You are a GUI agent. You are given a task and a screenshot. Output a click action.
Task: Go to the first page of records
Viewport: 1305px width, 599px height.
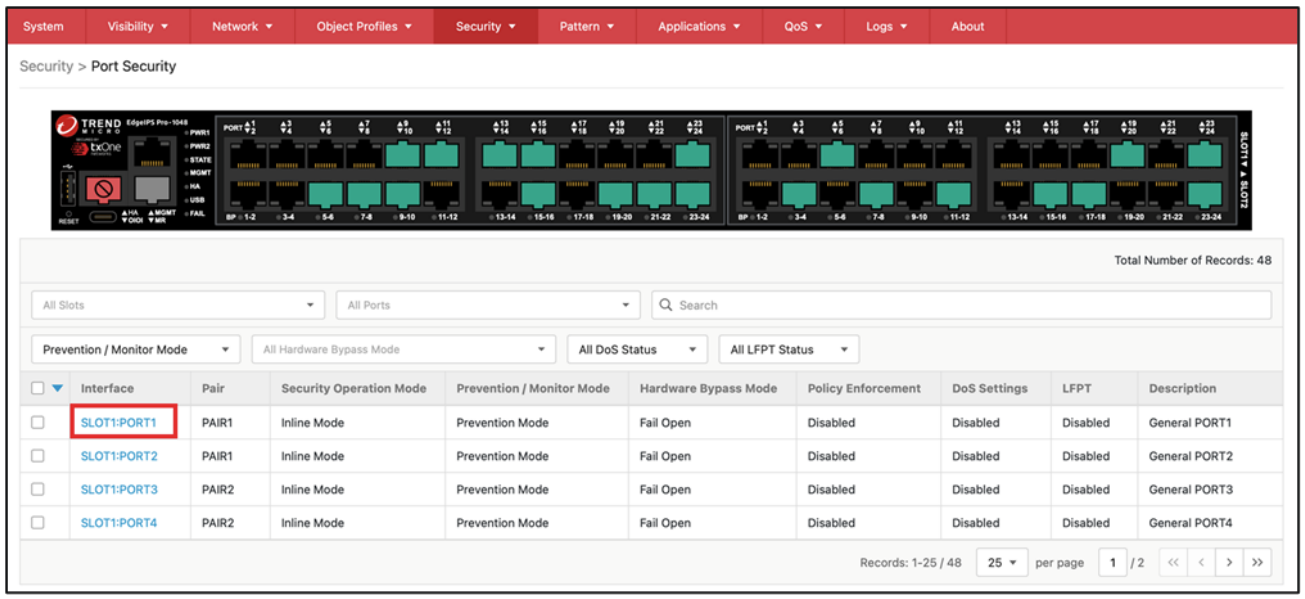[x=1173, y=563]
